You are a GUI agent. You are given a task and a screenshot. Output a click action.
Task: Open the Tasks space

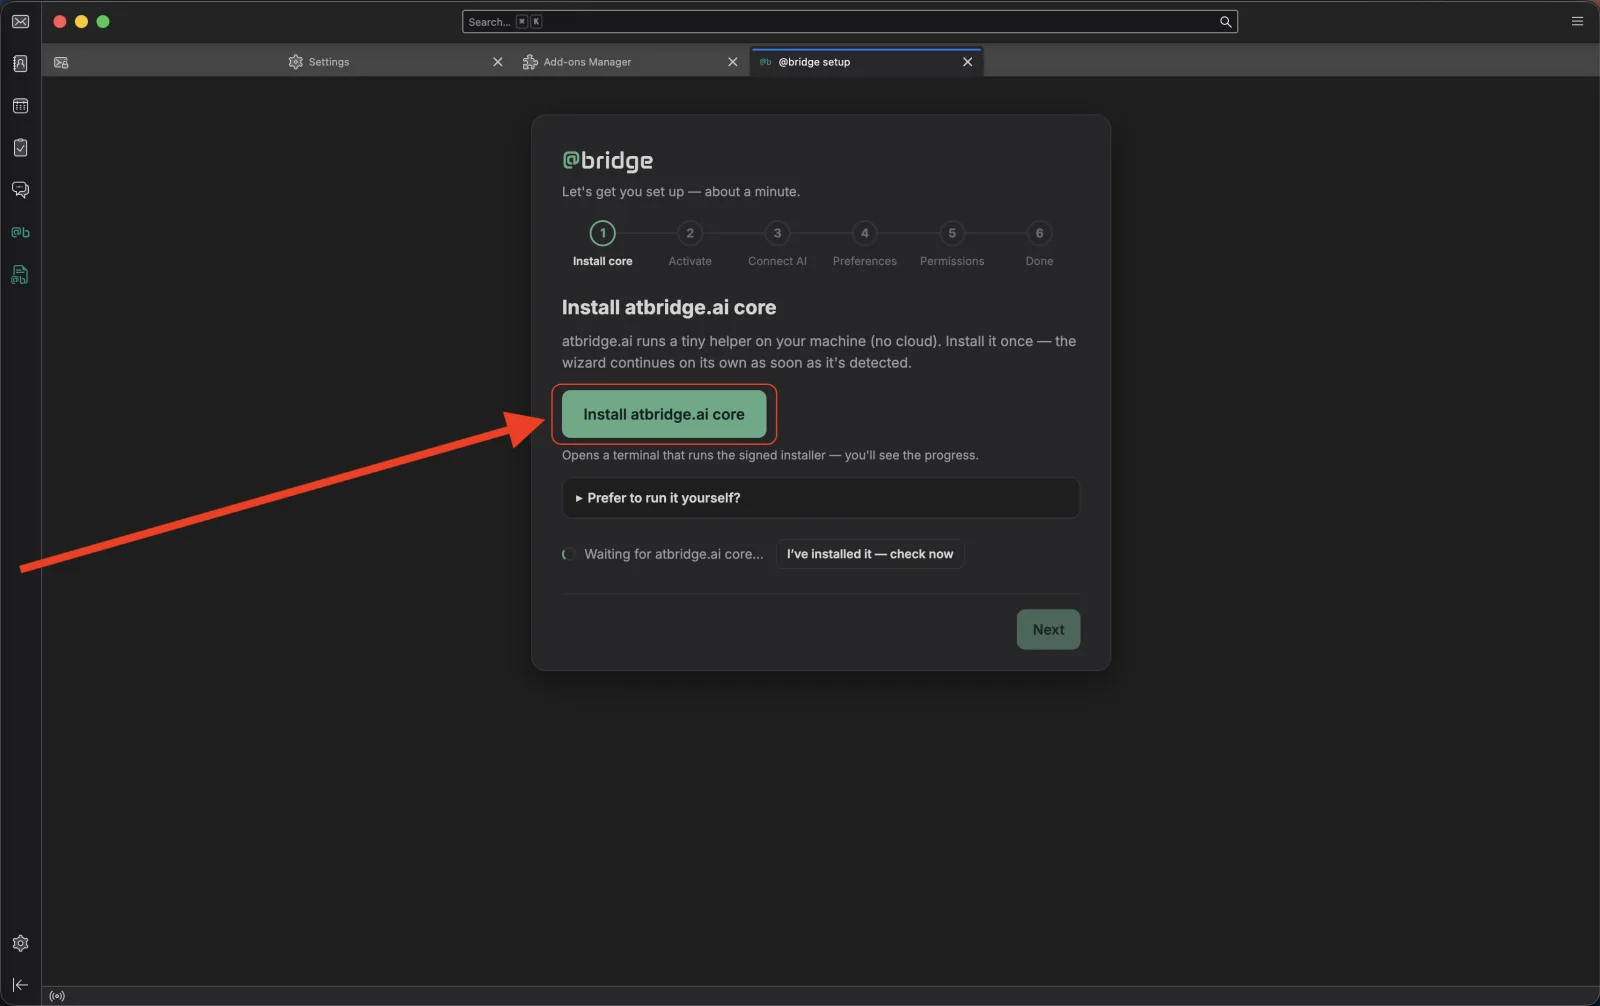(x=20, y=148)
